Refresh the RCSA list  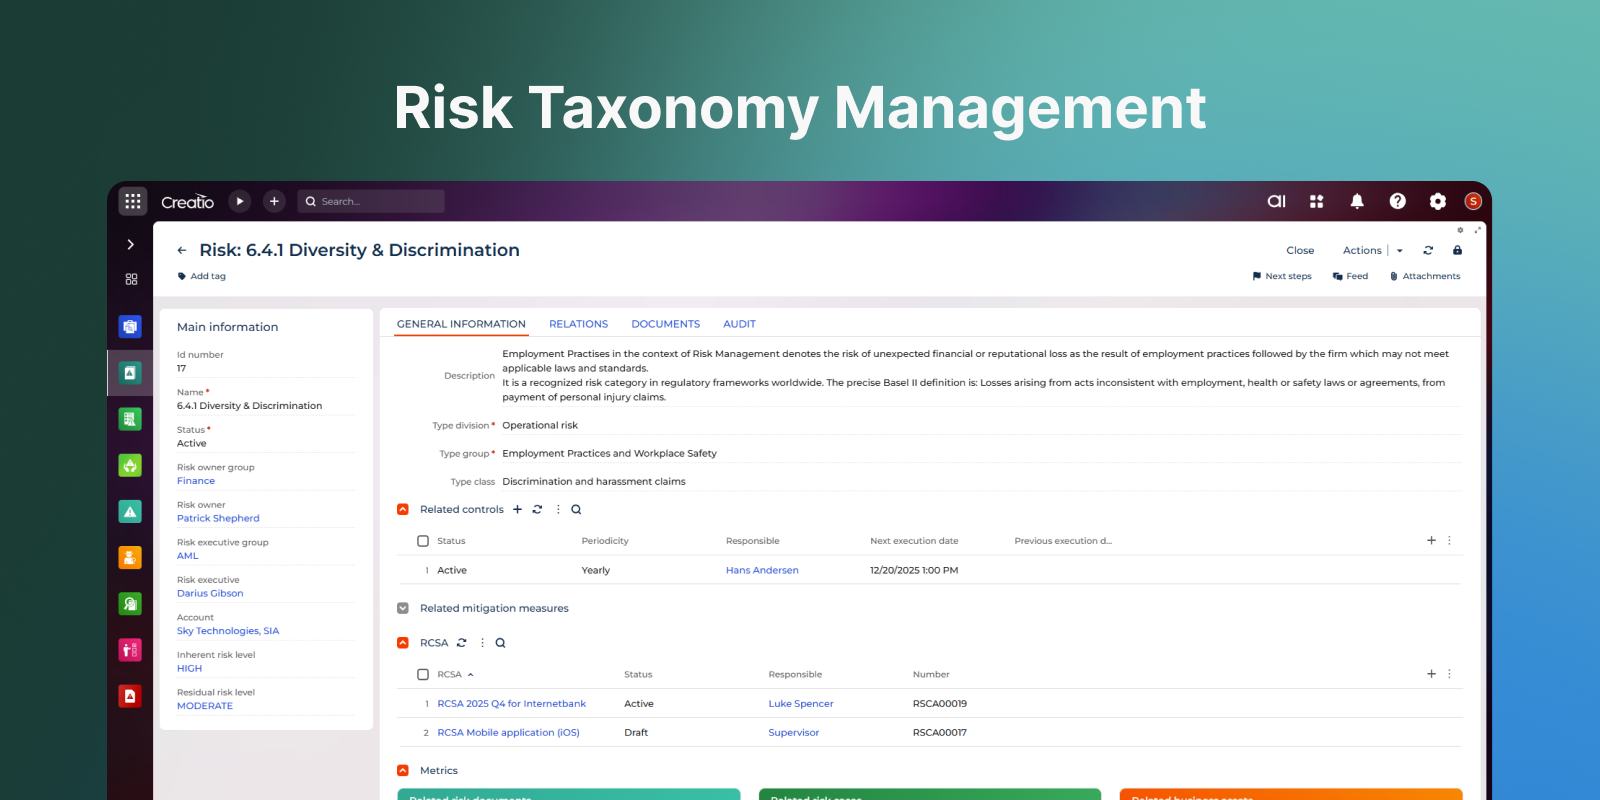click(x=461, y=643)
